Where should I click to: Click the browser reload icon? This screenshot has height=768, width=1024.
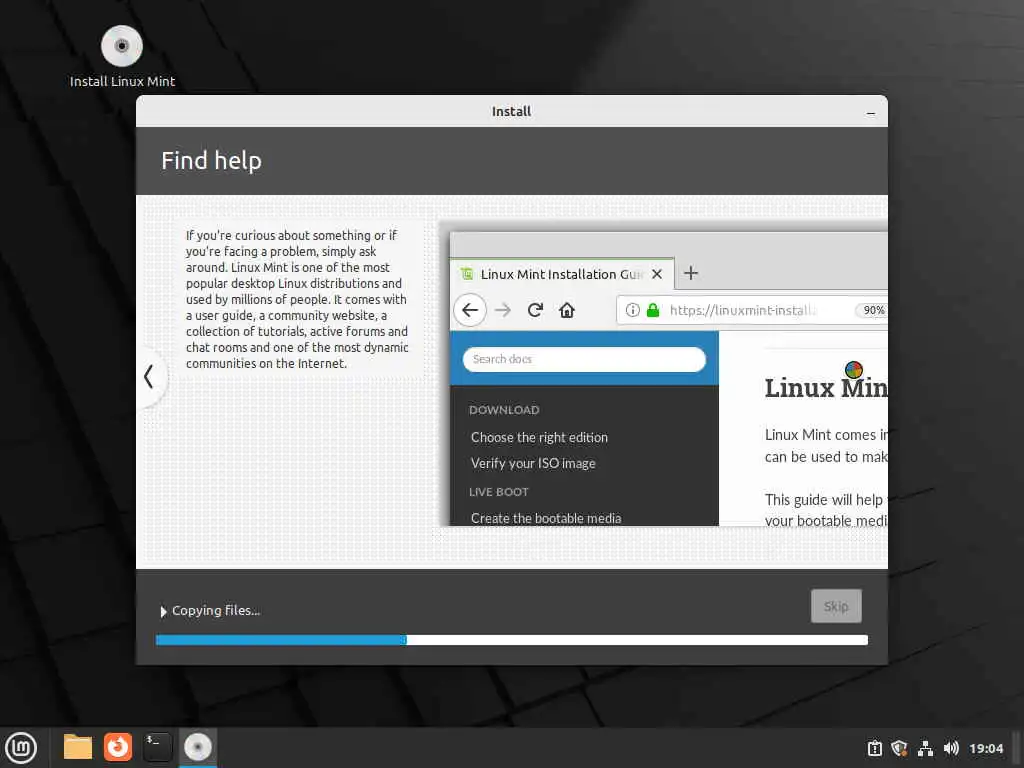click(x=536, y=310)
